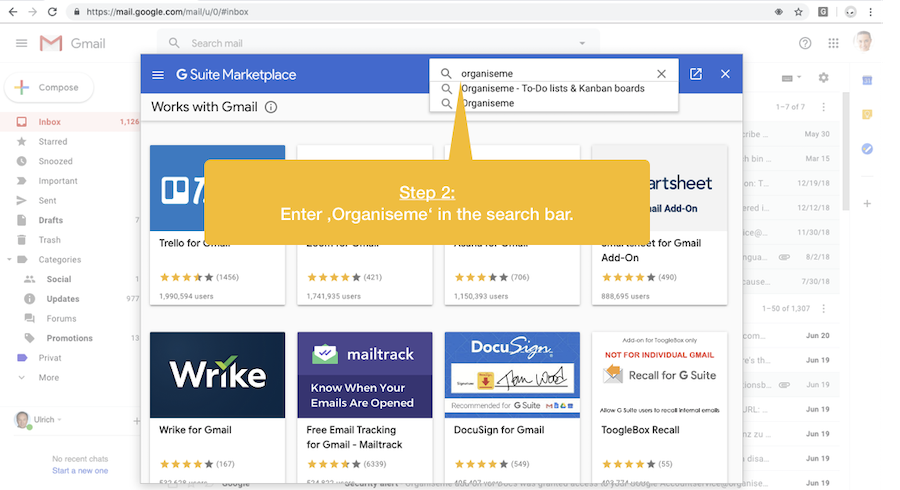Open the DocuSign for Gmail card
900x490 pixels.
(x=512, y=407)
